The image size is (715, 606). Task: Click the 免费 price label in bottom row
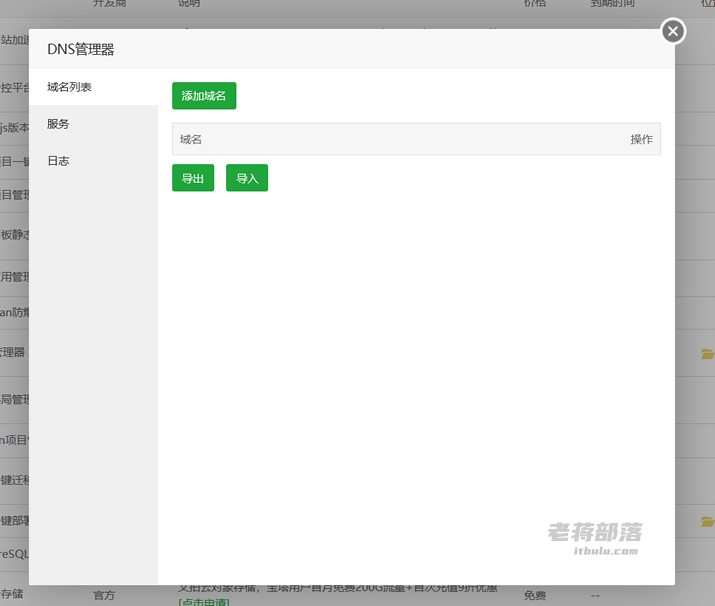[534, 595]
